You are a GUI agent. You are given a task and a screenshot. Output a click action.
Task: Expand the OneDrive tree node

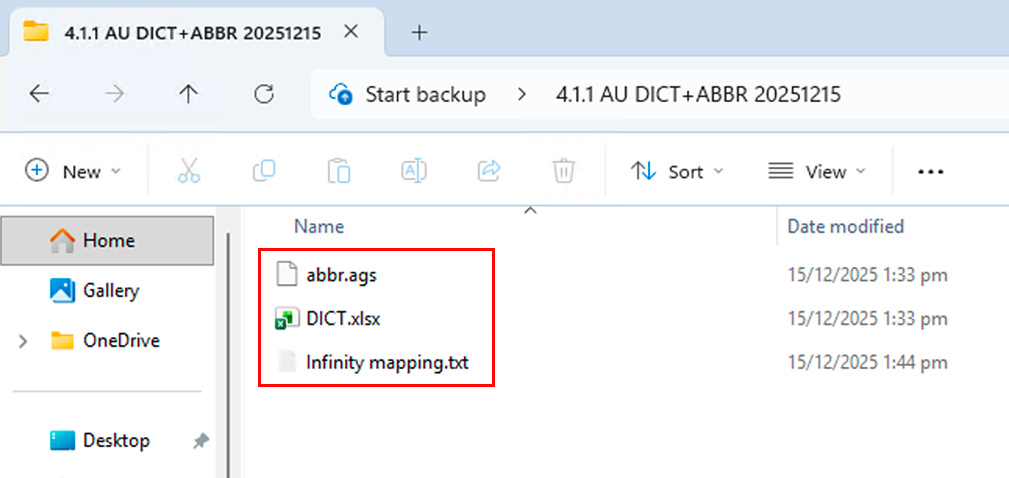click(x=23, y=341)
